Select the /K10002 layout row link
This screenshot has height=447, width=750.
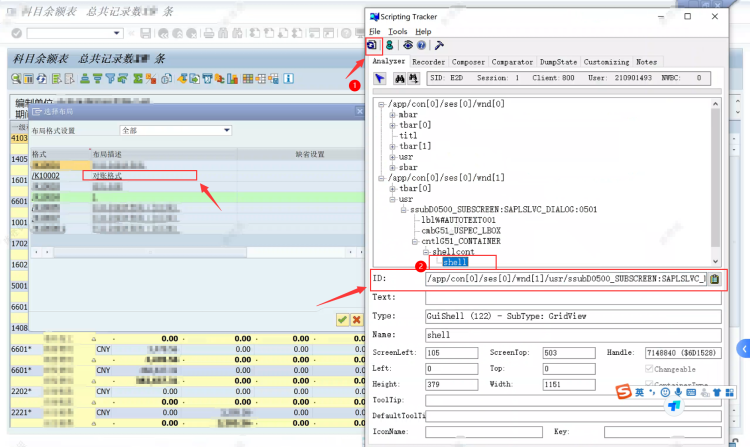point(46,175)
